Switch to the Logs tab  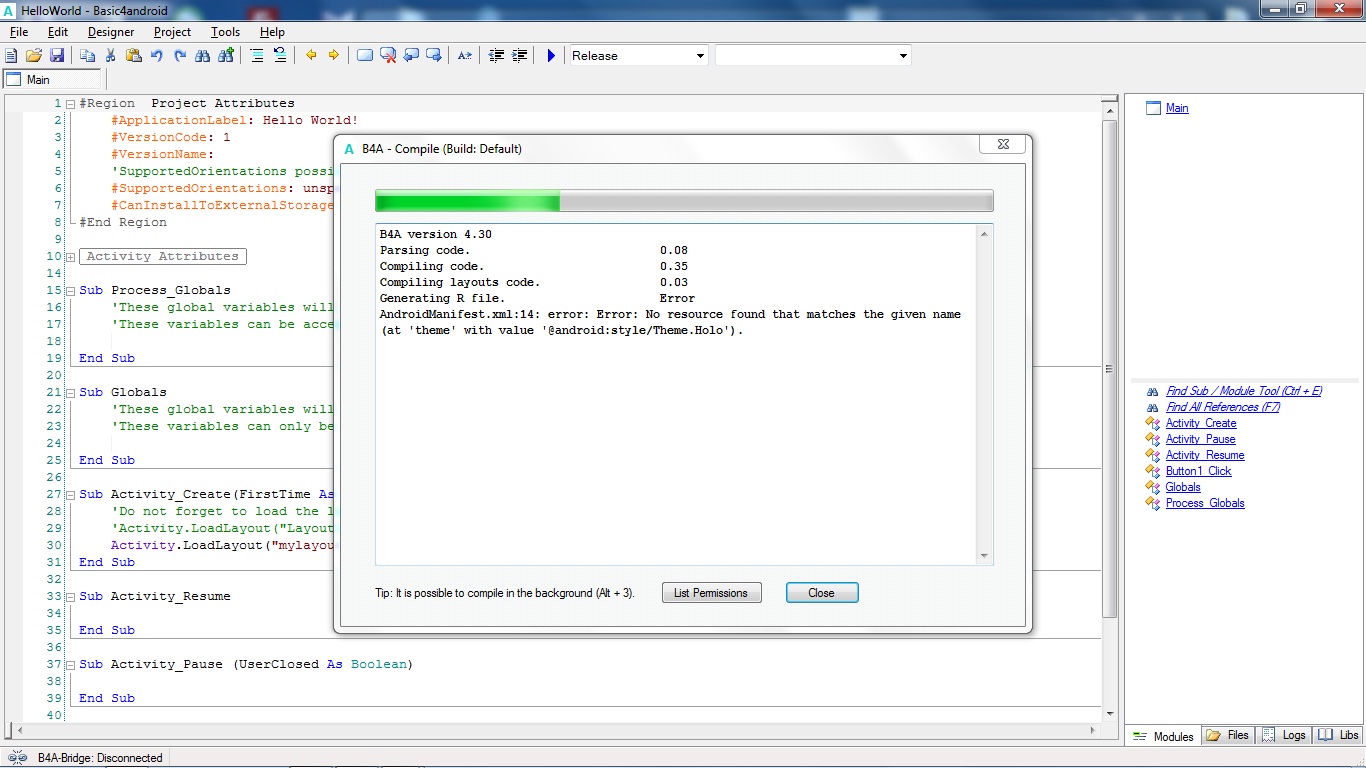pyautogui.click(x=1284, y=735)
